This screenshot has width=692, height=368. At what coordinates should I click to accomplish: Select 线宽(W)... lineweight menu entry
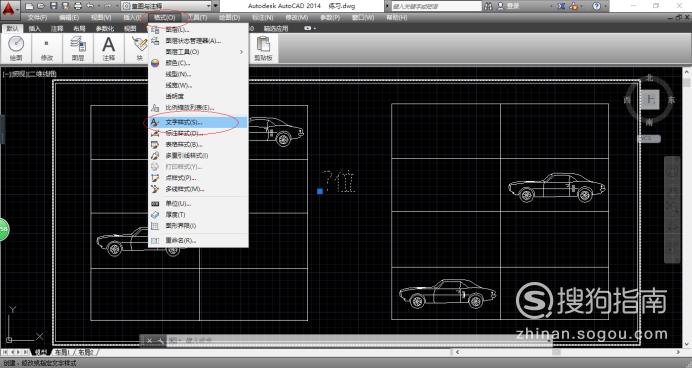(x=199, y=85)
